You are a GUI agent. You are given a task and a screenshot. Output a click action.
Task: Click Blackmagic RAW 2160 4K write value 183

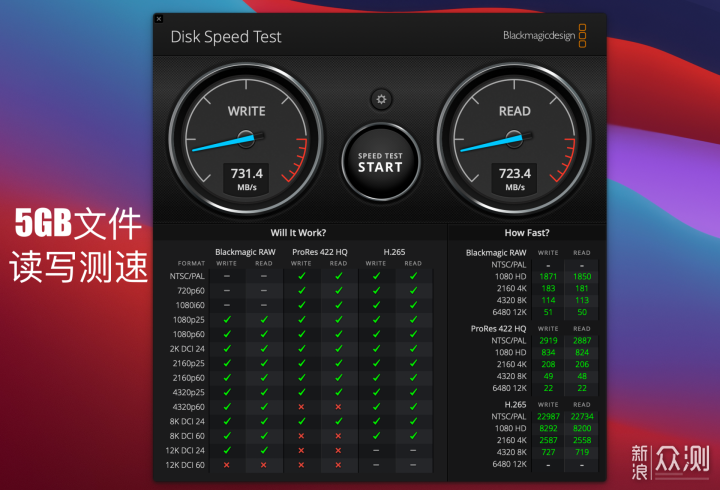tap(548, 288)
